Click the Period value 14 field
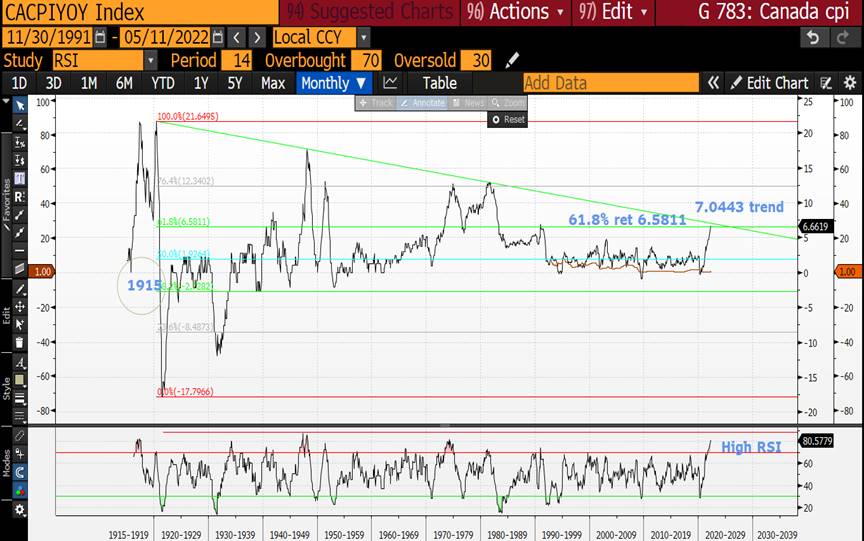The width and height of the screenshot is (864, 541). 236,60
